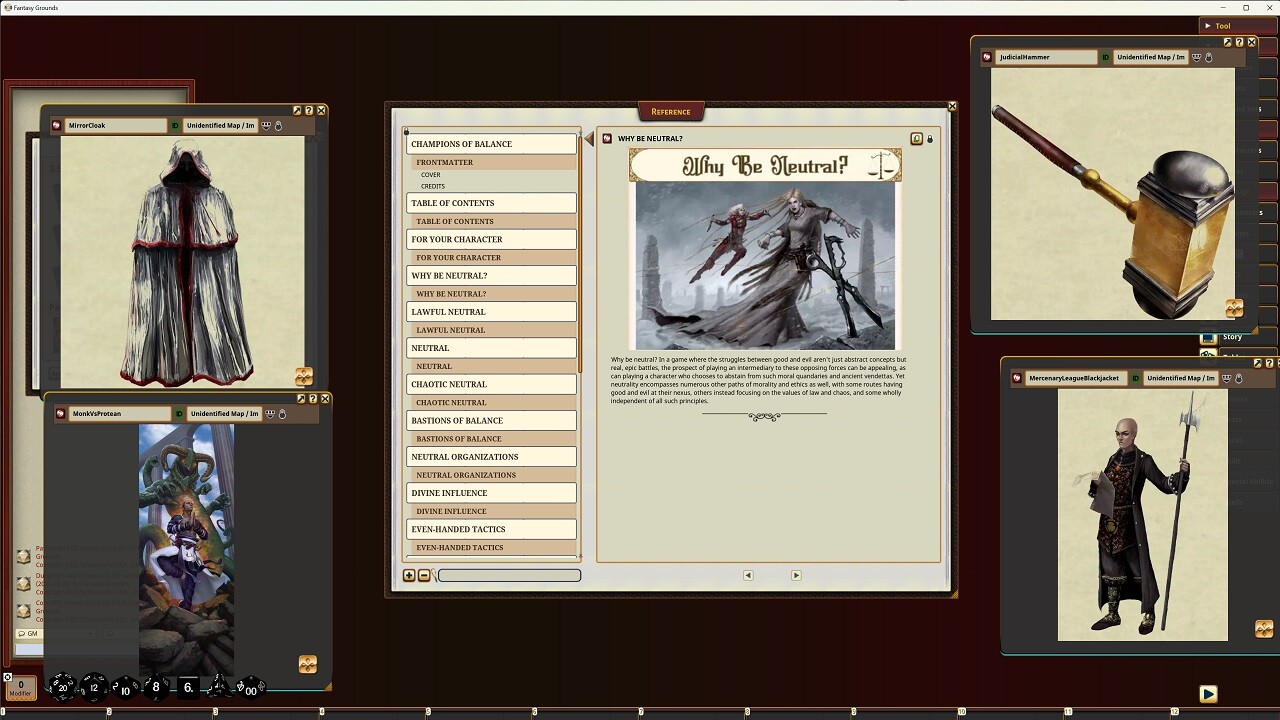Image resolution: width=1280 pixels, height=720 pixels.
Task: Roll the d12 die icon
Action: (x=93, y=687)
